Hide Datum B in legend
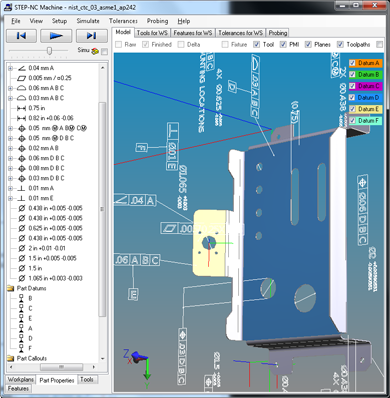 click(352, 75)
